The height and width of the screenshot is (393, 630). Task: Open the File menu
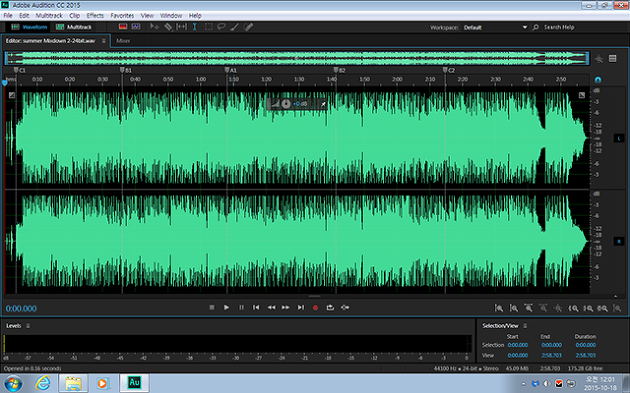click(8, 16)
